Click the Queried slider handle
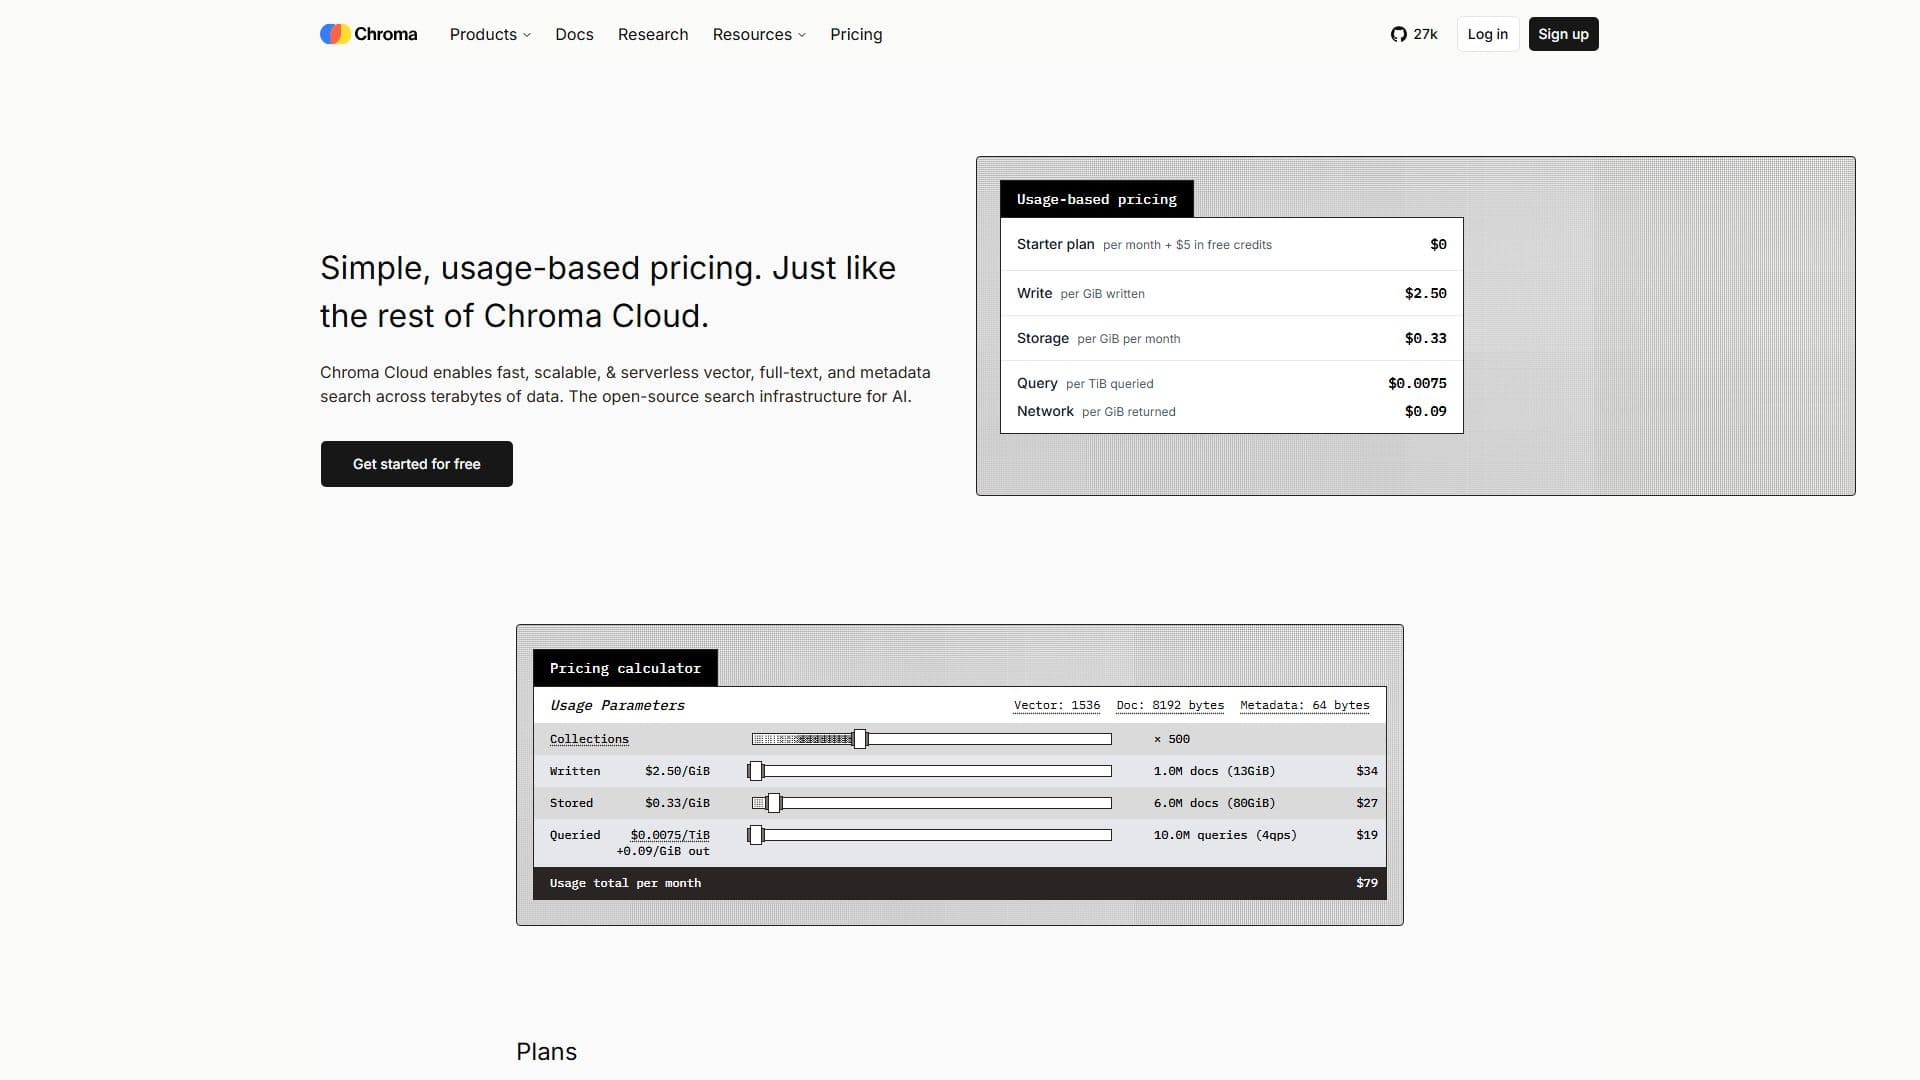1920x1080 pixels. coord(756,835)
